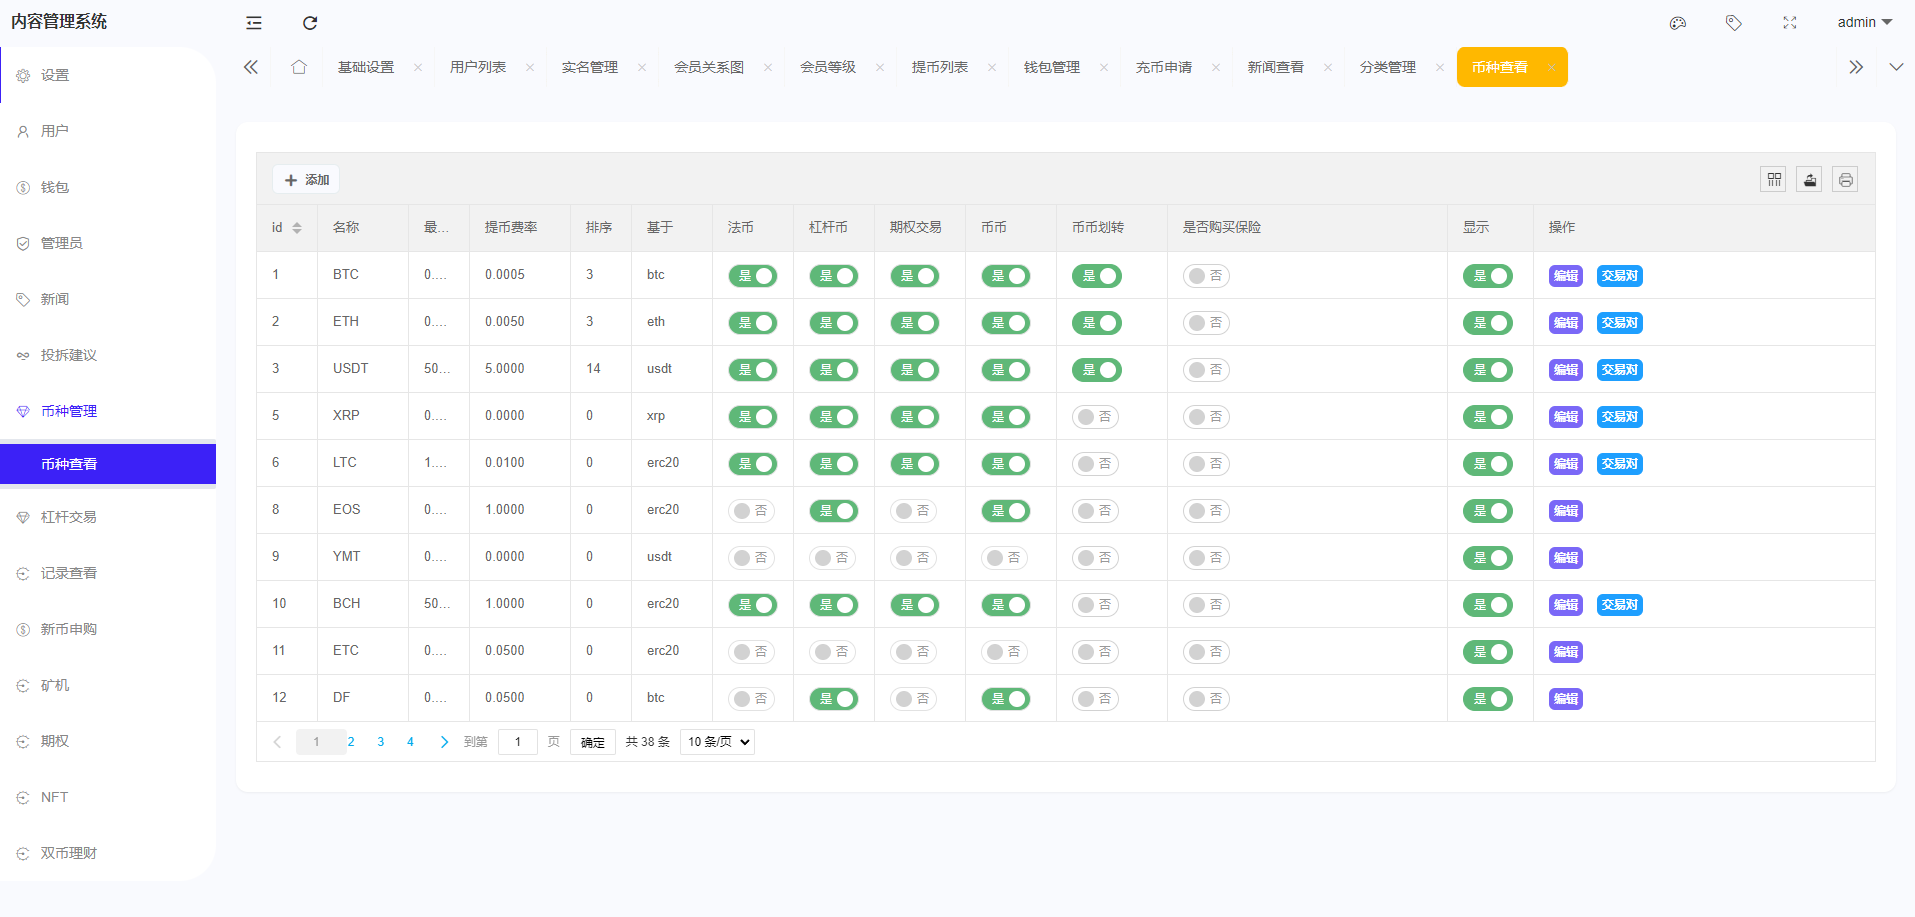Enter fullscreen mode via the expand icon
Viewport: 1915px width, 917px height.
(x=1790, y=23)
